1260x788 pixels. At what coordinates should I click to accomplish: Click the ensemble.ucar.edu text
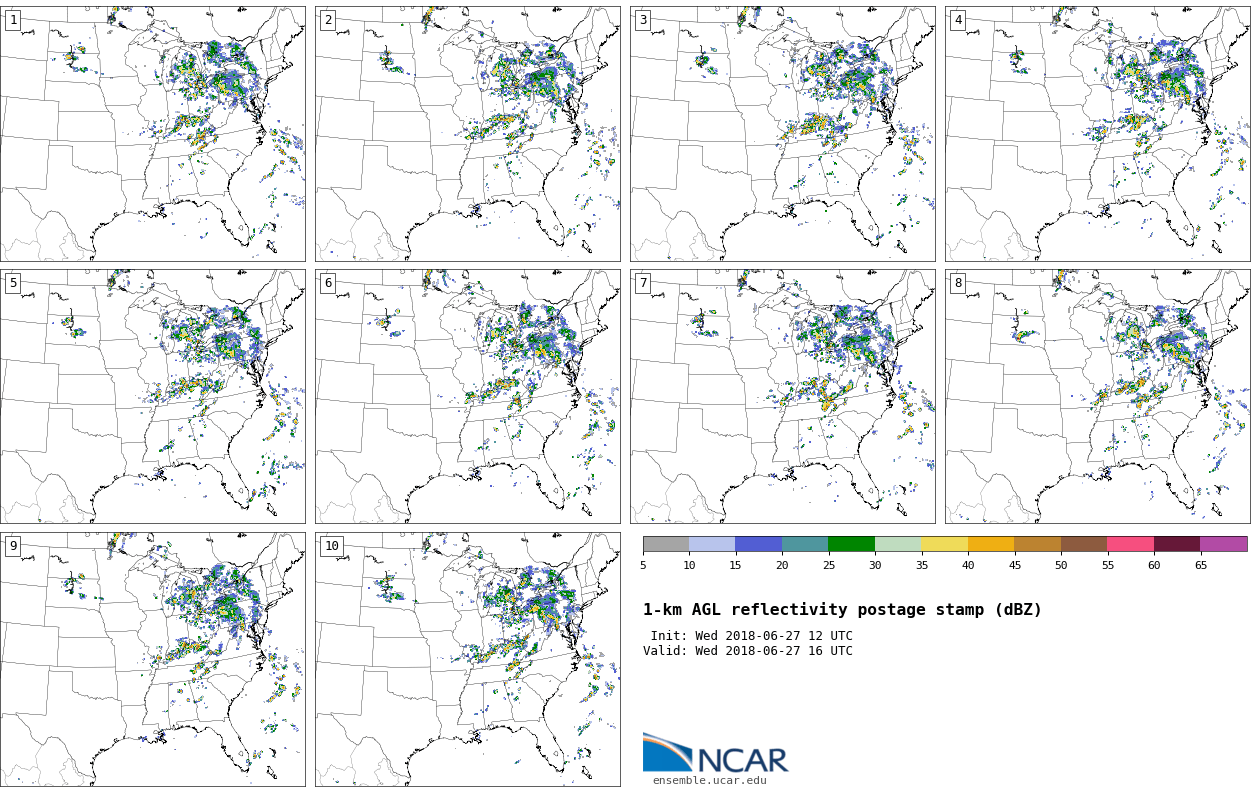tap(710, 781)
